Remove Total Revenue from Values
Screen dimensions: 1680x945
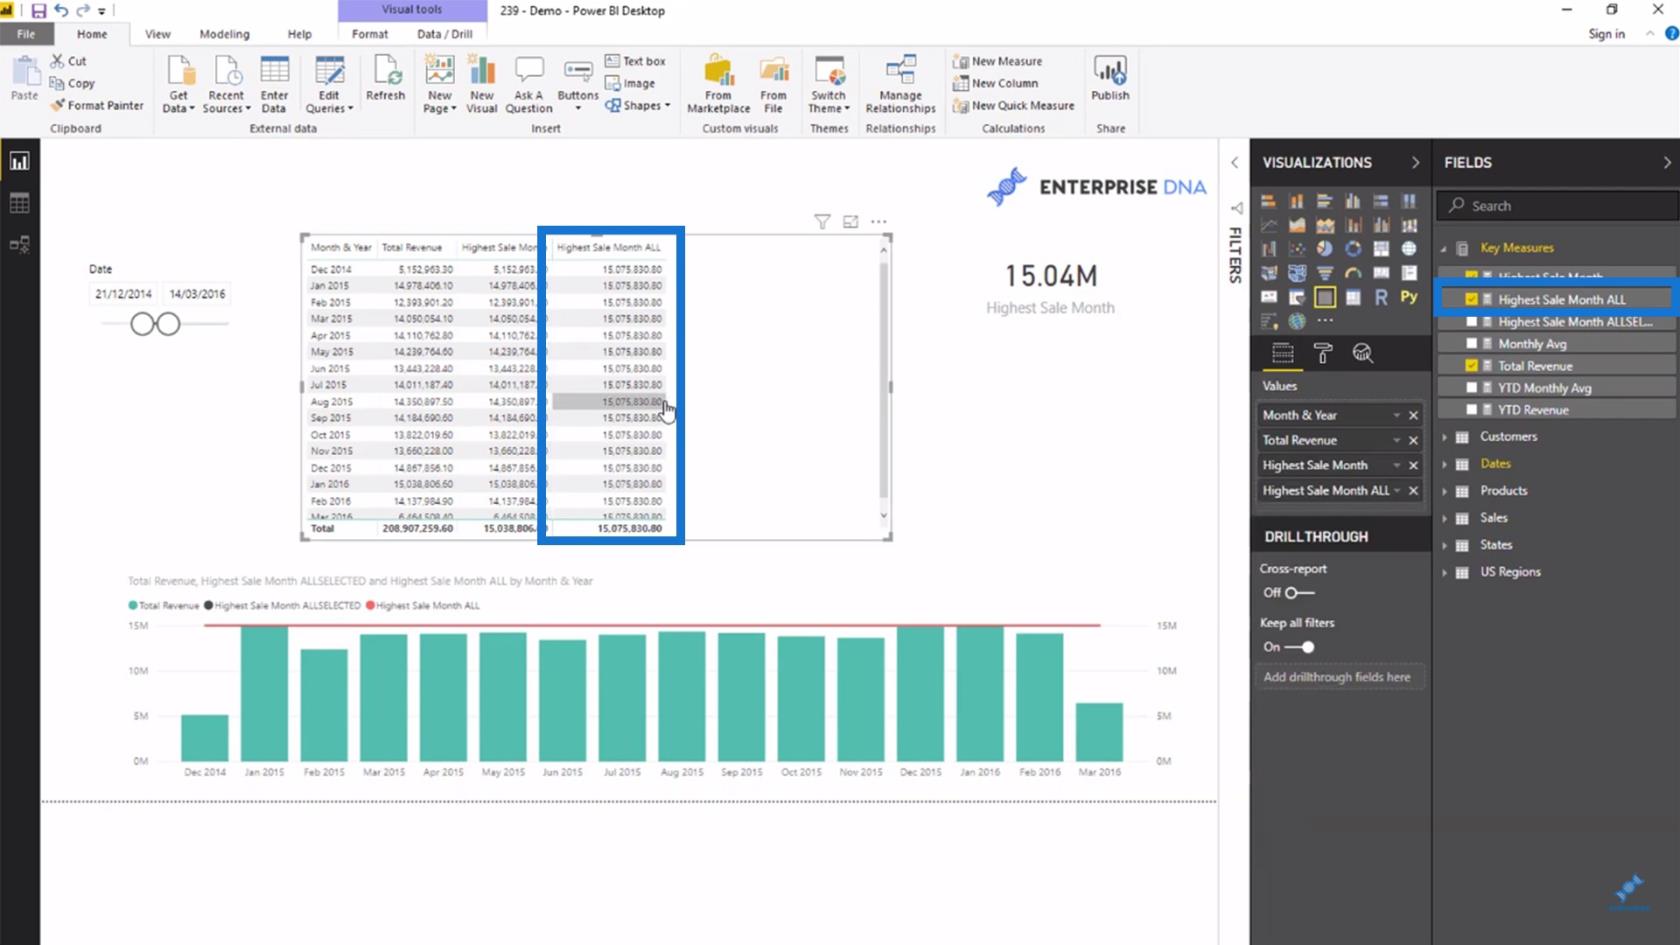pyautogui.click(x=1413, y=440)
